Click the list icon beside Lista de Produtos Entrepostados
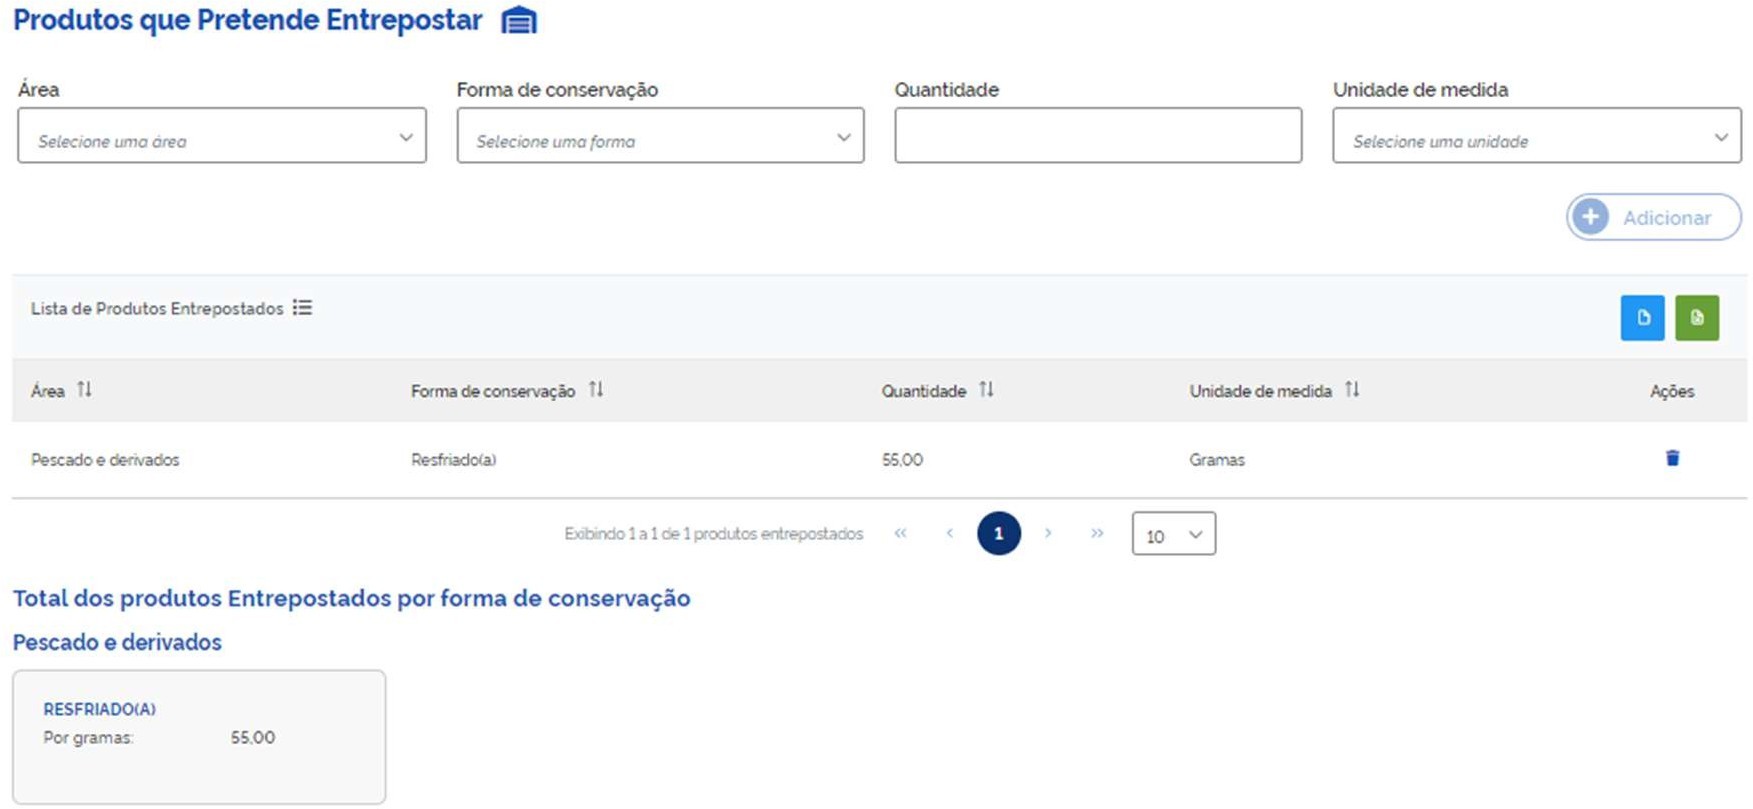Viewport: 1753px width, 809px height. [x=302, y=308]
